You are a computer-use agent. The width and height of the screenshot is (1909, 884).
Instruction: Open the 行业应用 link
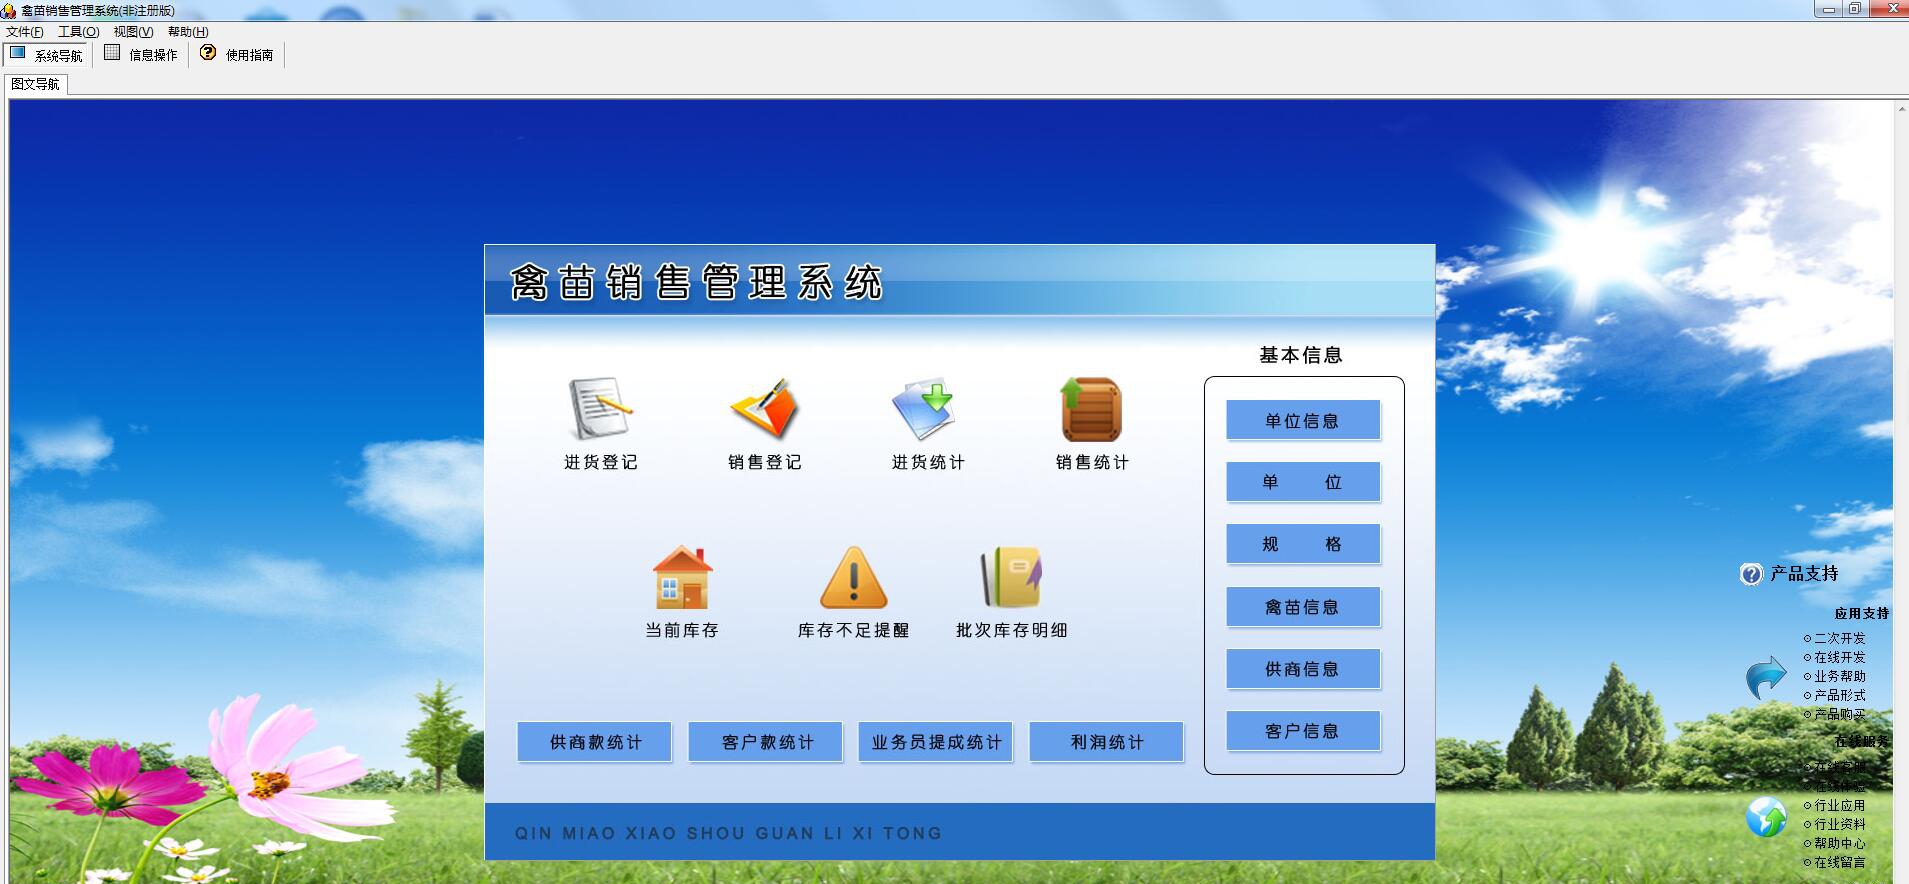tap(1840, 805)
